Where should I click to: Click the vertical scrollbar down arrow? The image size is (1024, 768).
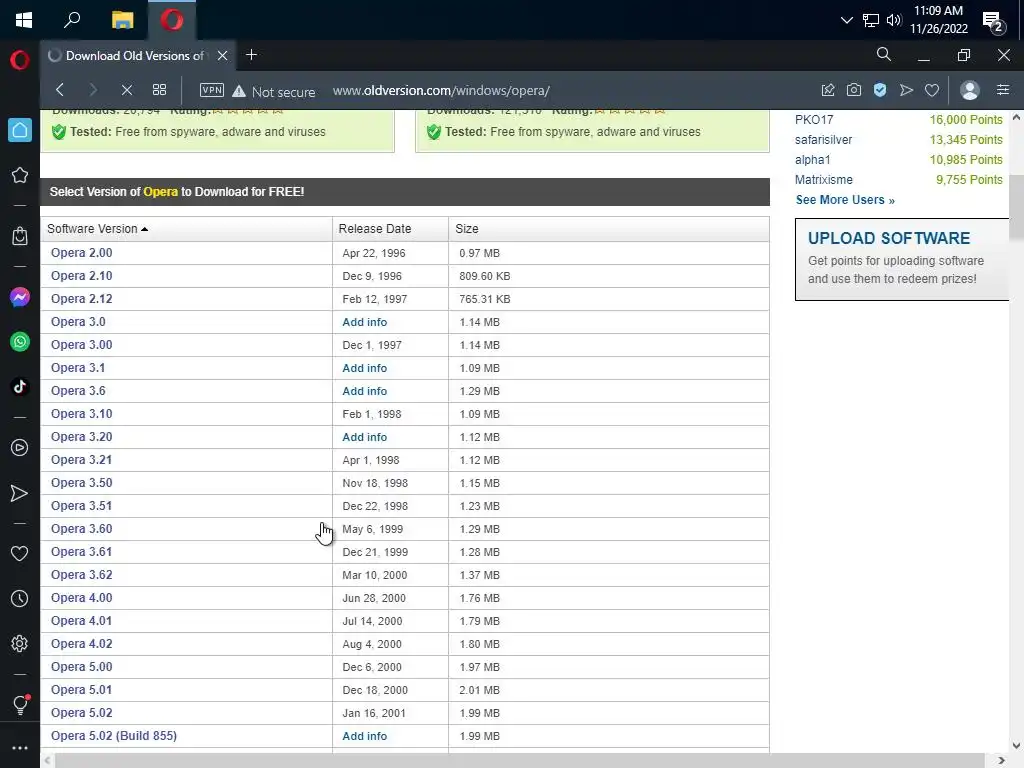click(1016, 746)
